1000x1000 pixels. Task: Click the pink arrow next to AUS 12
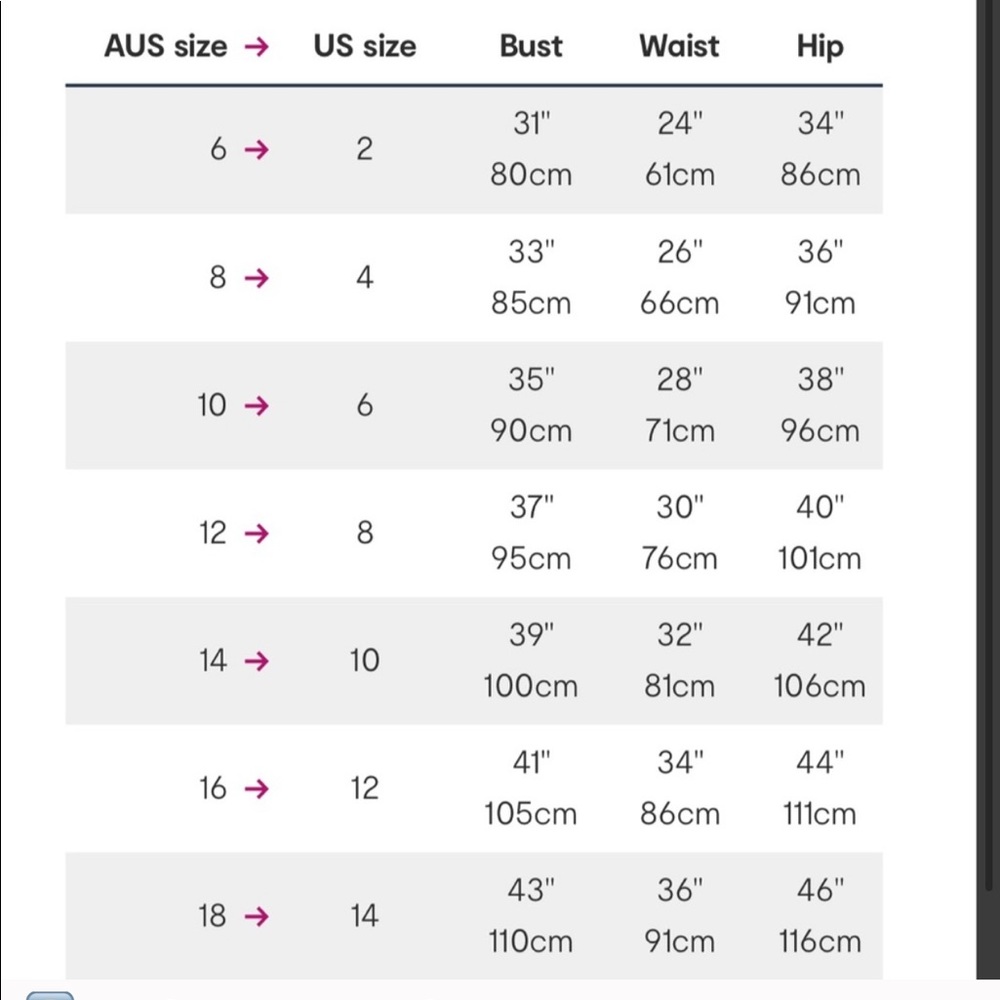[x=257, y=534]
